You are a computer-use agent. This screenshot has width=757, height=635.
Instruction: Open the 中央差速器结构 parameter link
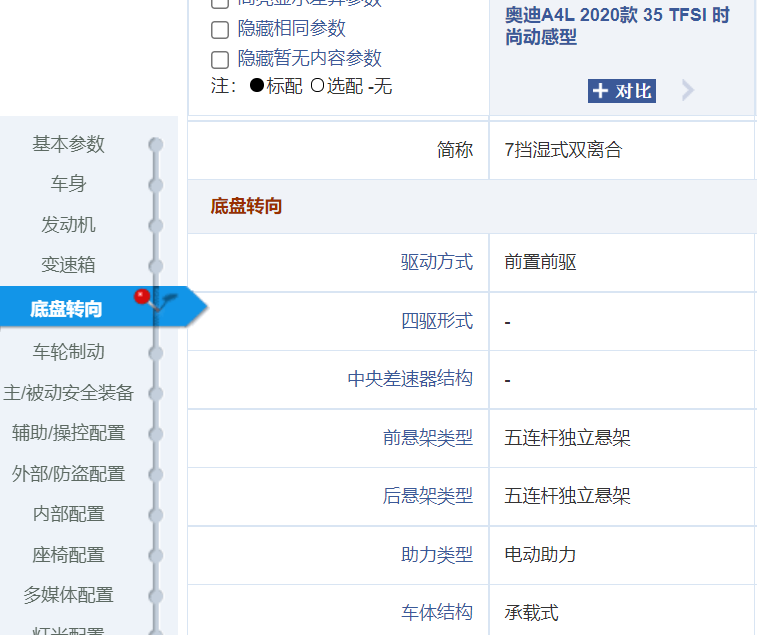(410, 379)
